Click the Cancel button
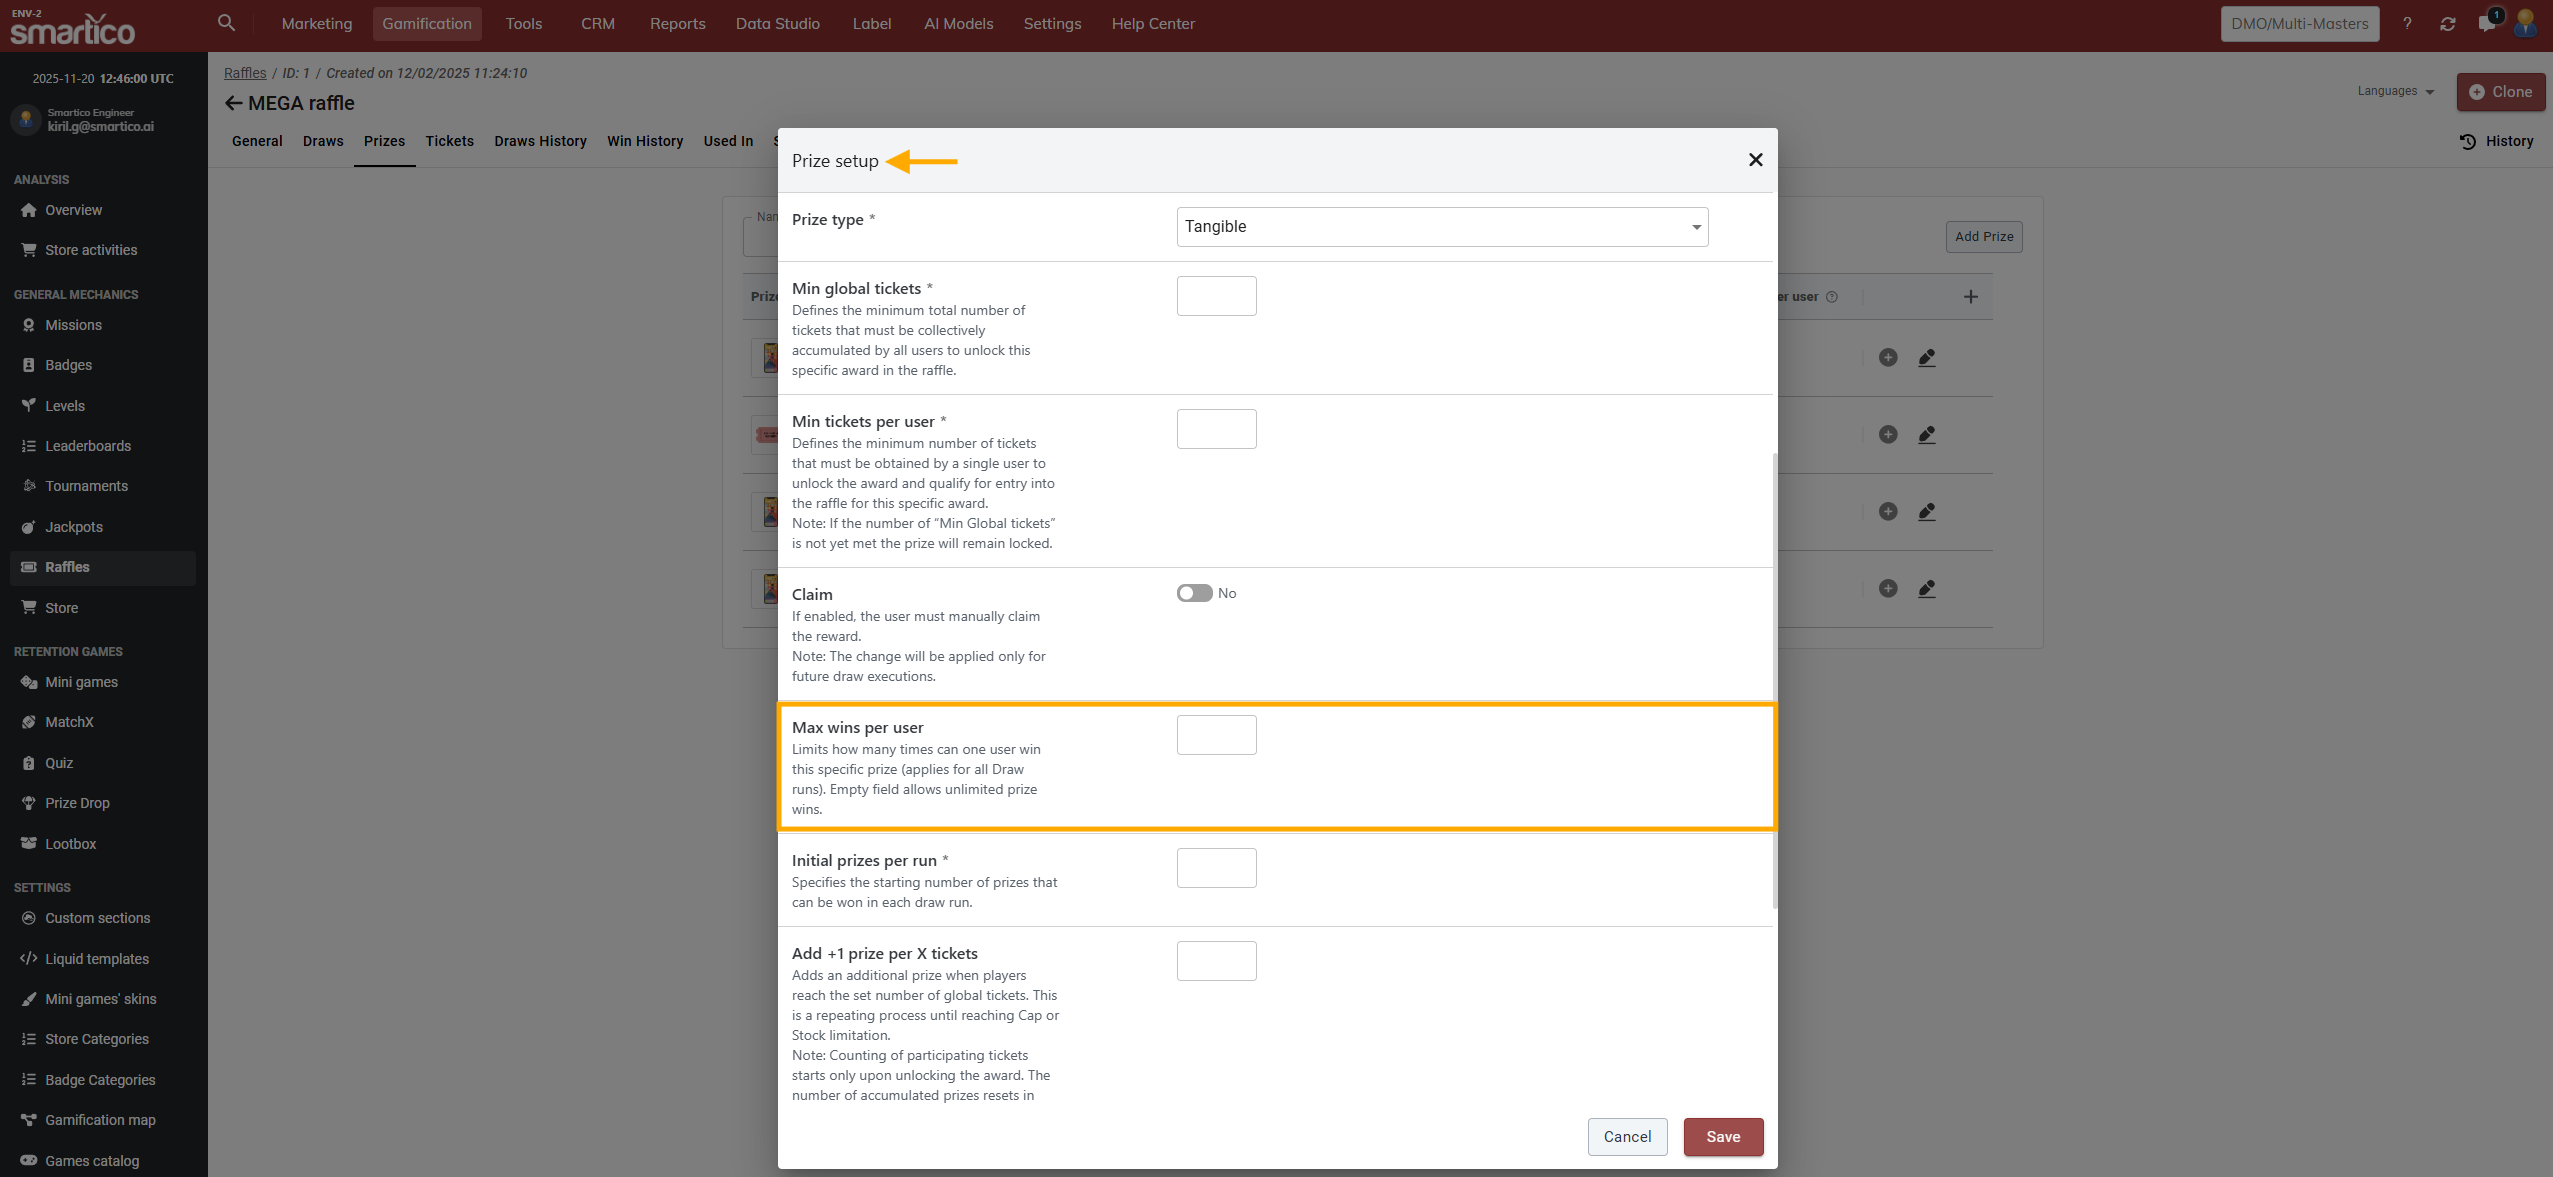 click(1627, 1136)
